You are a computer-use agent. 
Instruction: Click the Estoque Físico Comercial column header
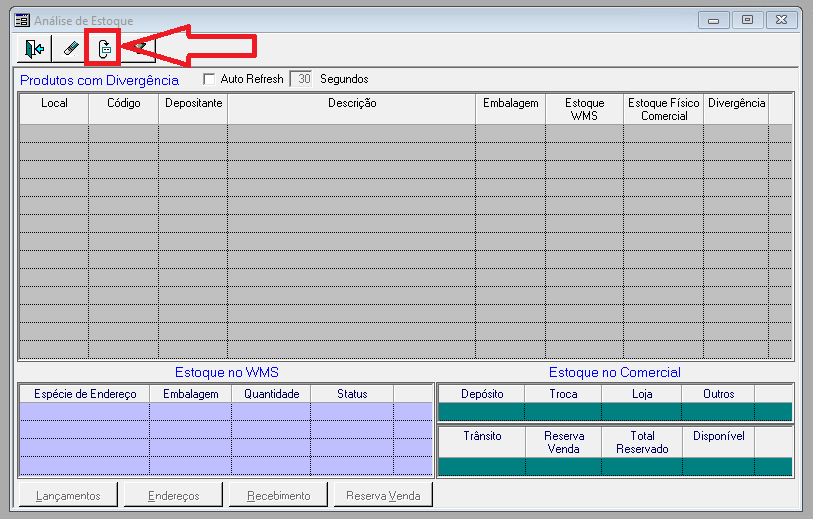(663, 109)
